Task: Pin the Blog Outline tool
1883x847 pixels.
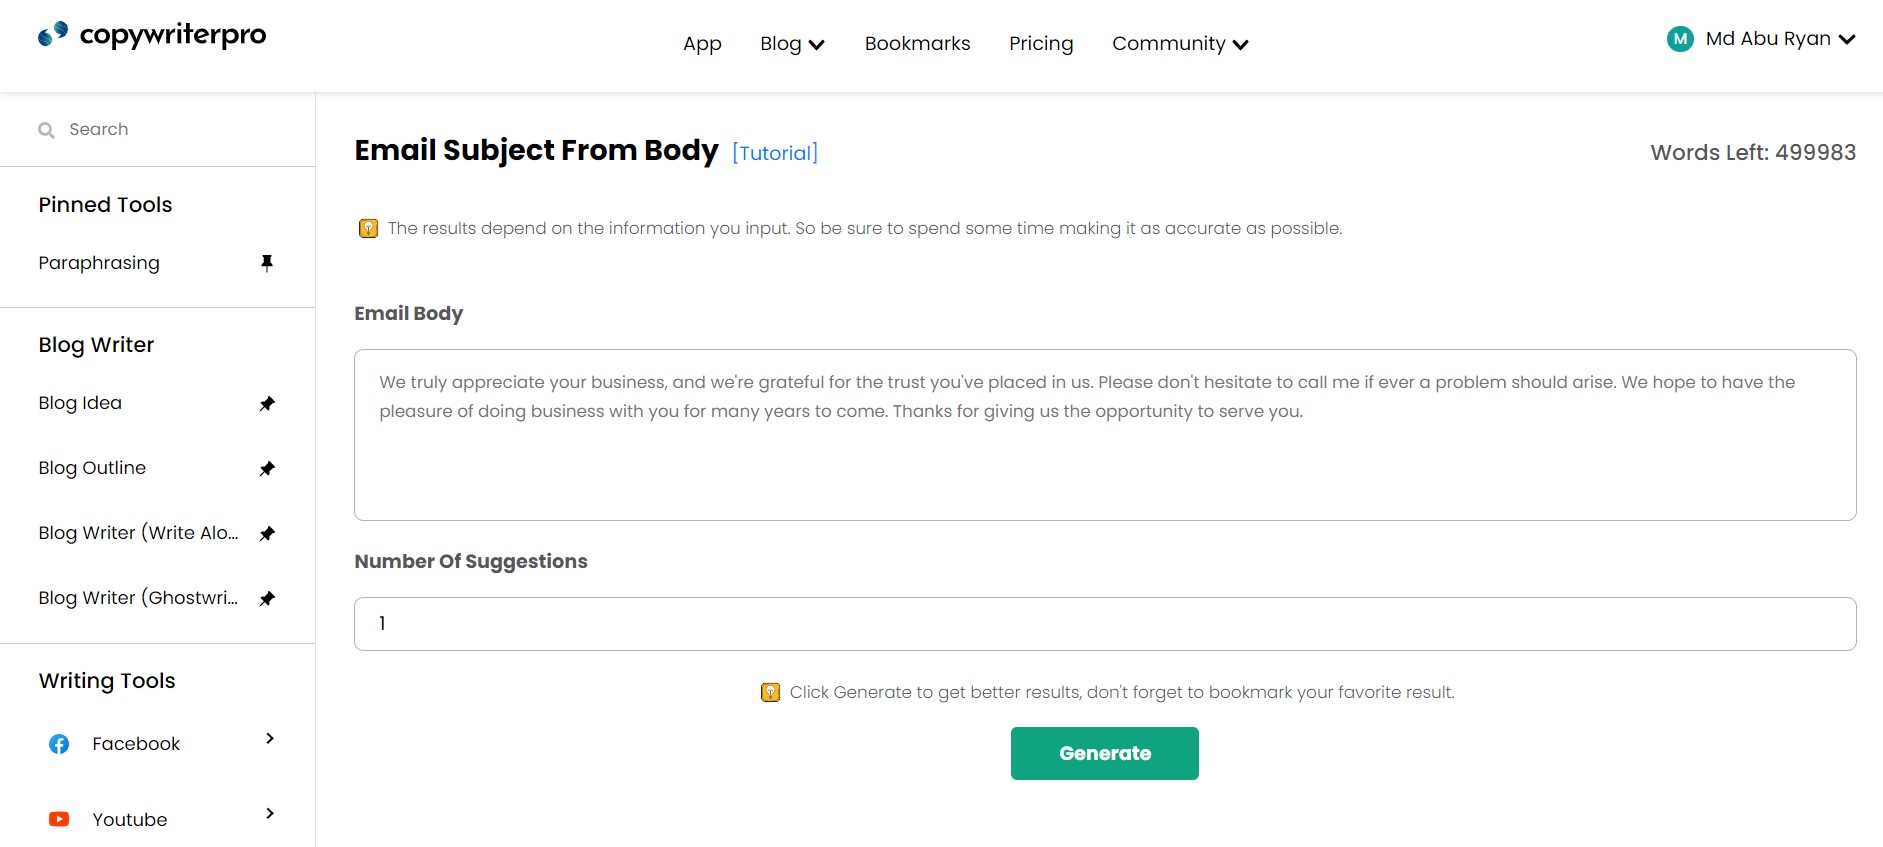Action: click(267, 469)
